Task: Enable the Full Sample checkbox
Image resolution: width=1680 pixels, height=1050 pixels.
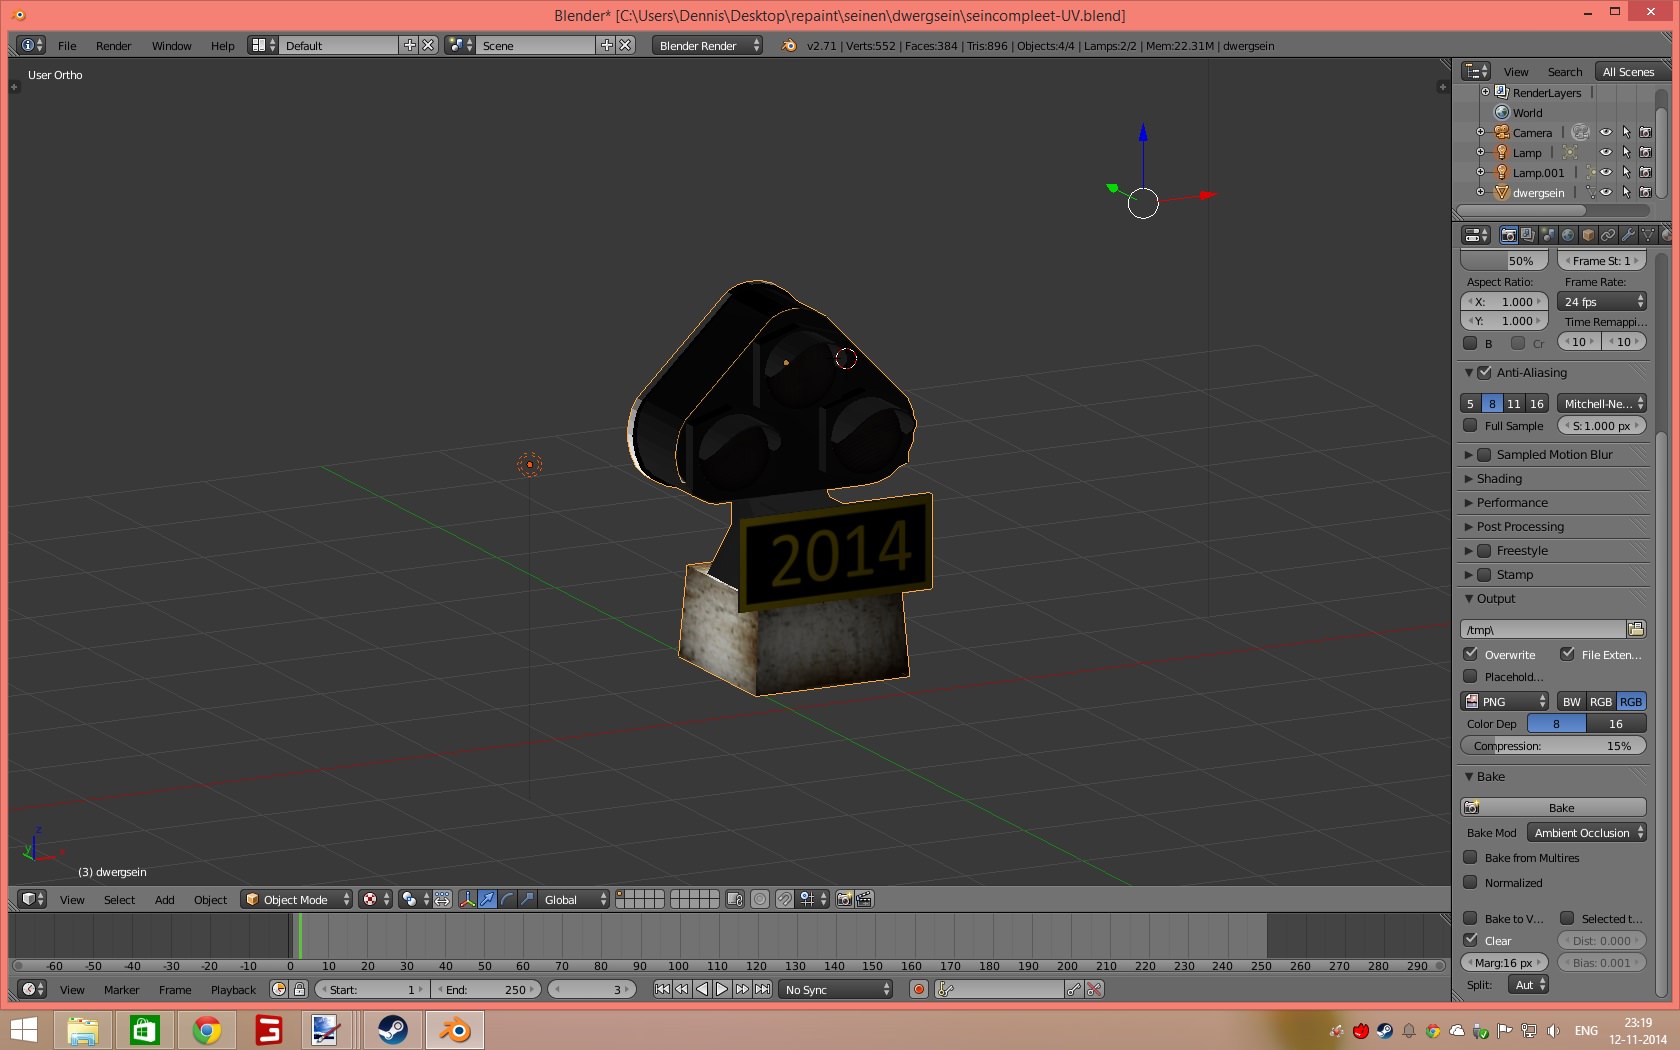Action: [1470, 425]
